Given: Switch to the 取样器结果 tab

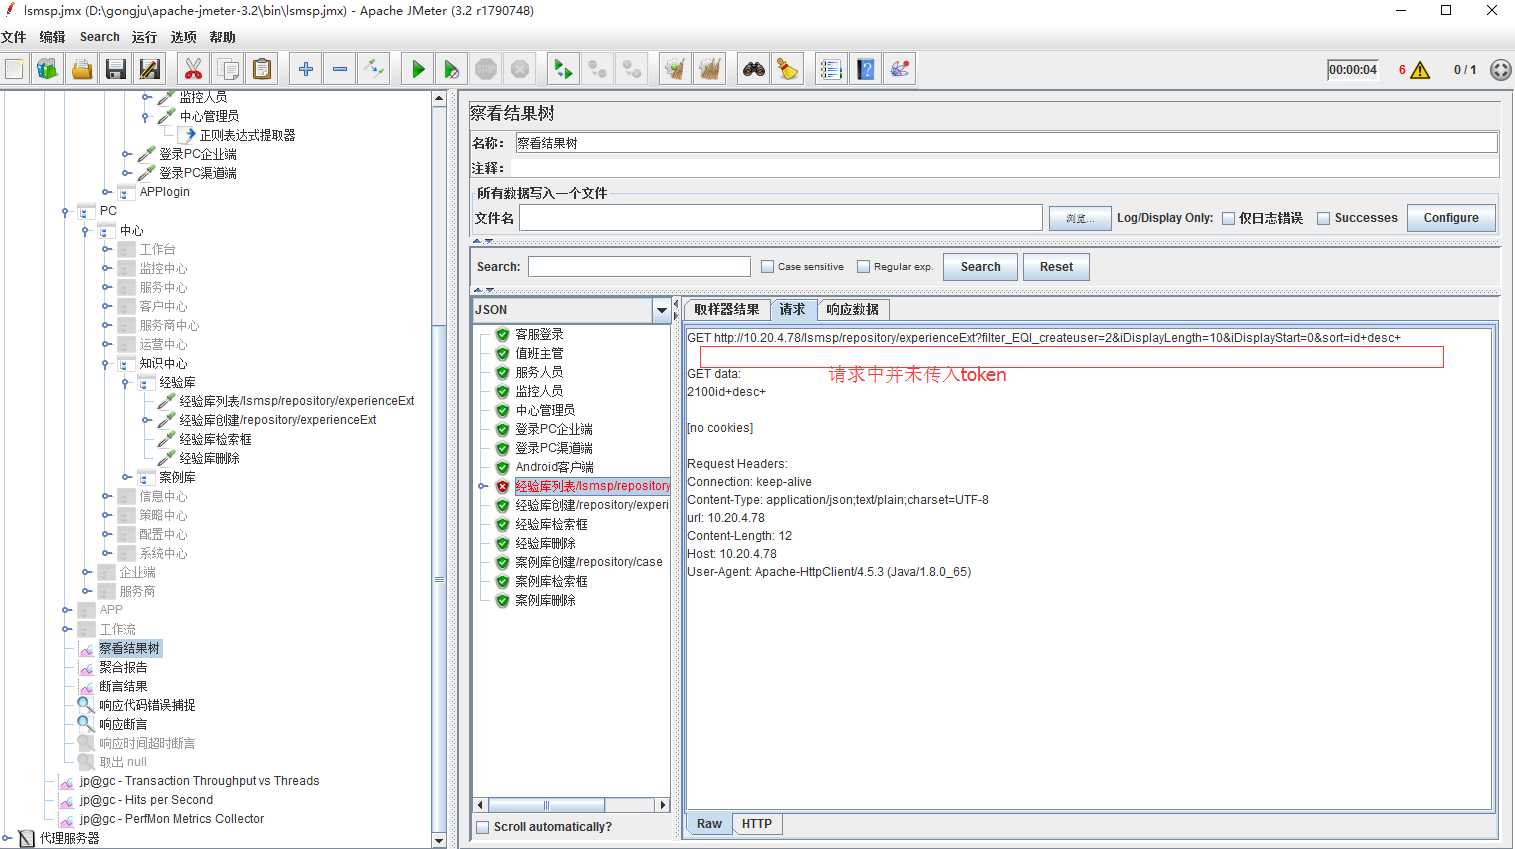Looking at the screenshot, I should click(x=727, y=310).
